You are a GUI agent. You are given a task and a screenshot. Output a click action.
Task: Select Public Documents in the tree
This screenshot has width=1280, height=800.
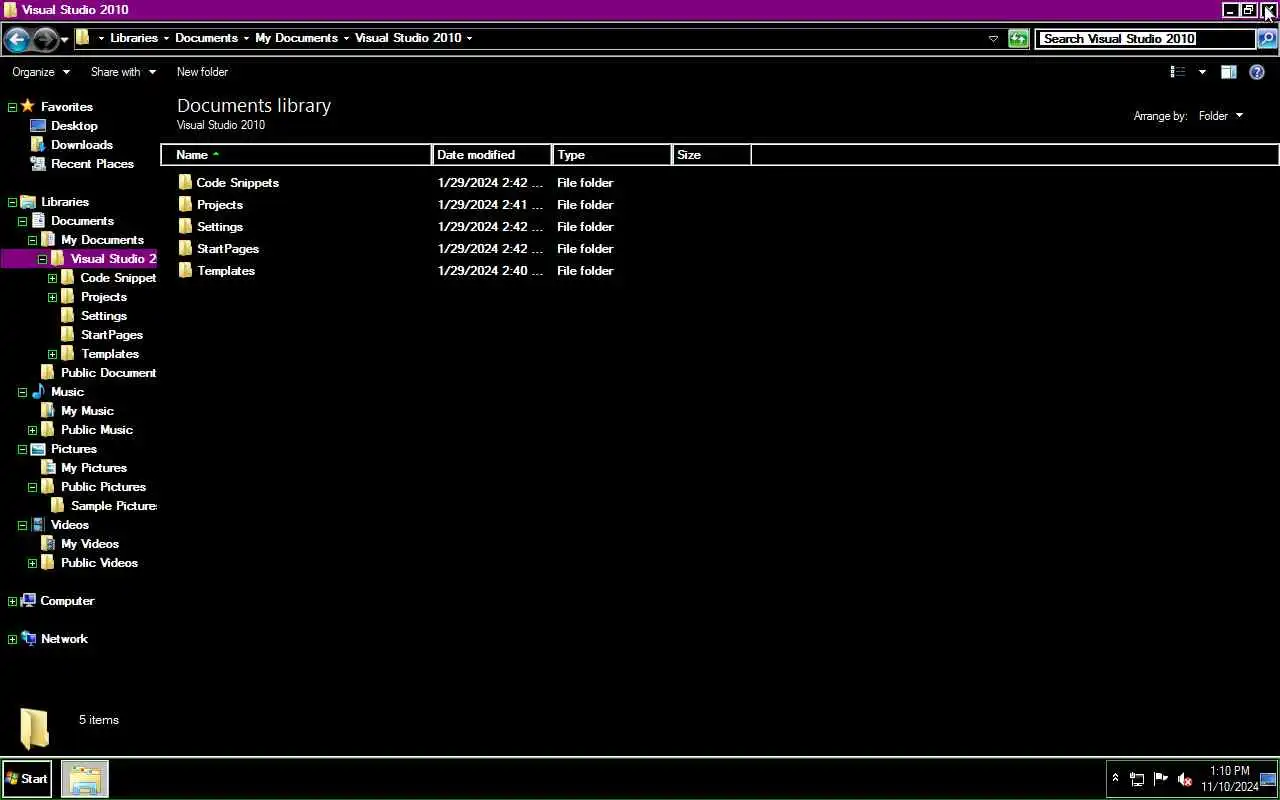click(x=108, y=373)
